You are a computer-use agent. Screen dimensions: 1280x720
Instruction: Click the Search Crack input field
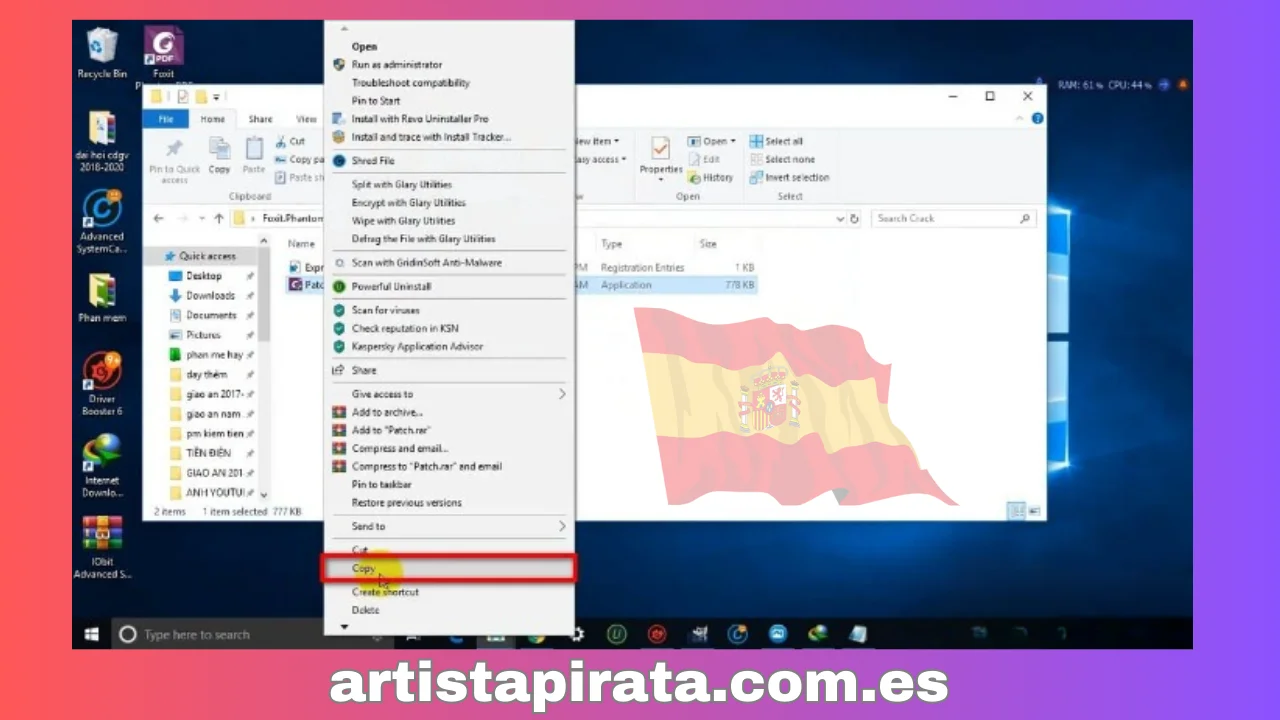[x=954, y=218]
